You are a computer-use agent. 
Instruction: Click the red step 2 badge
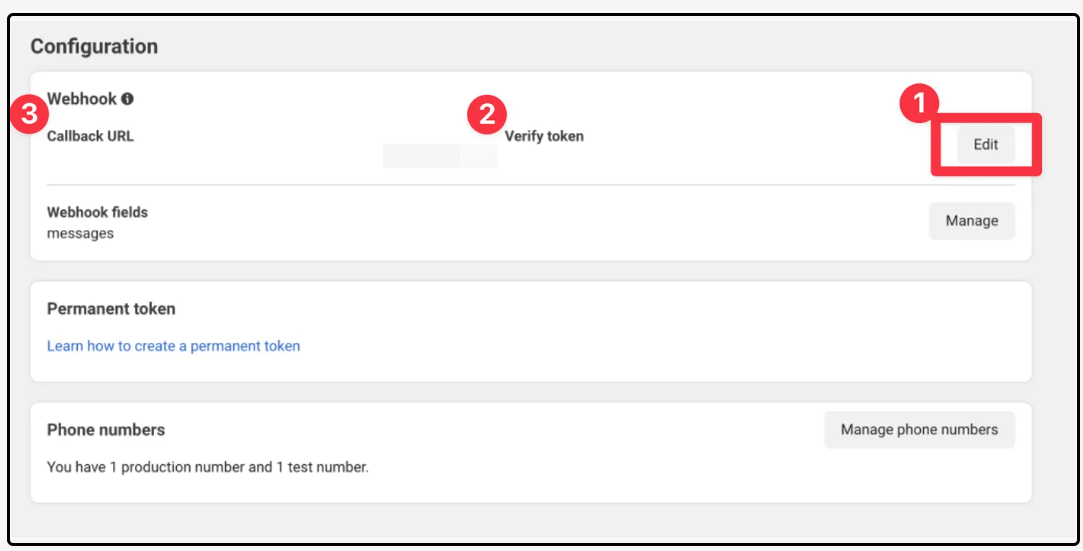pos(486,114)
